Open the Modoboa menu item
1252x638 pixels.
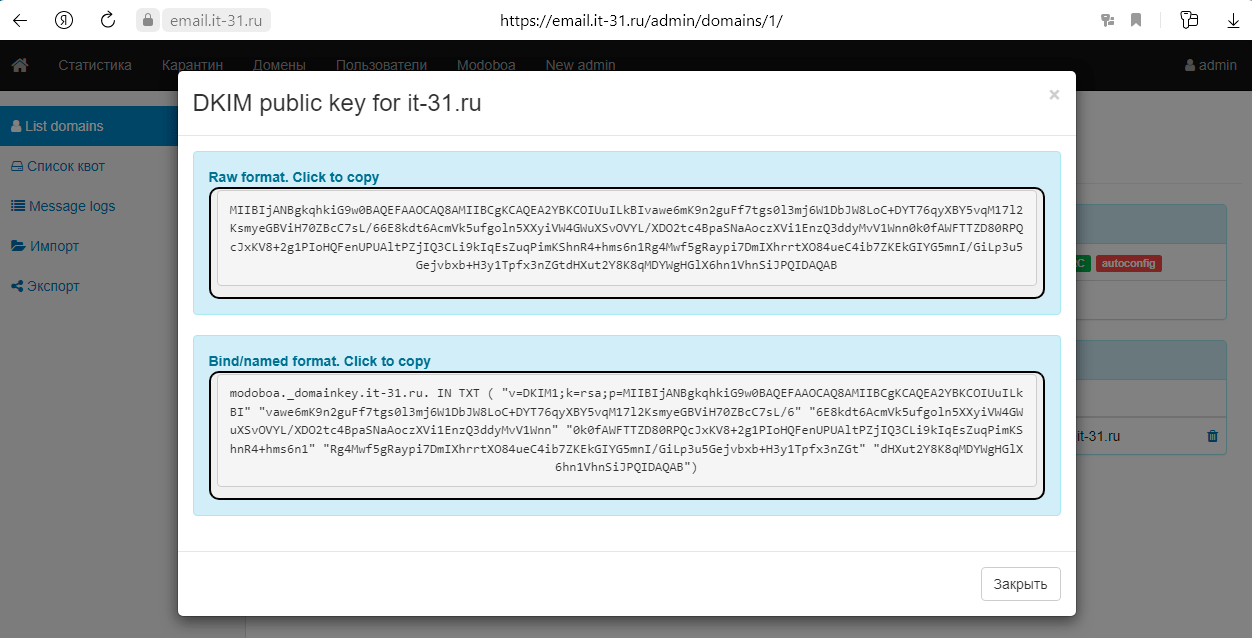point(486,65)
